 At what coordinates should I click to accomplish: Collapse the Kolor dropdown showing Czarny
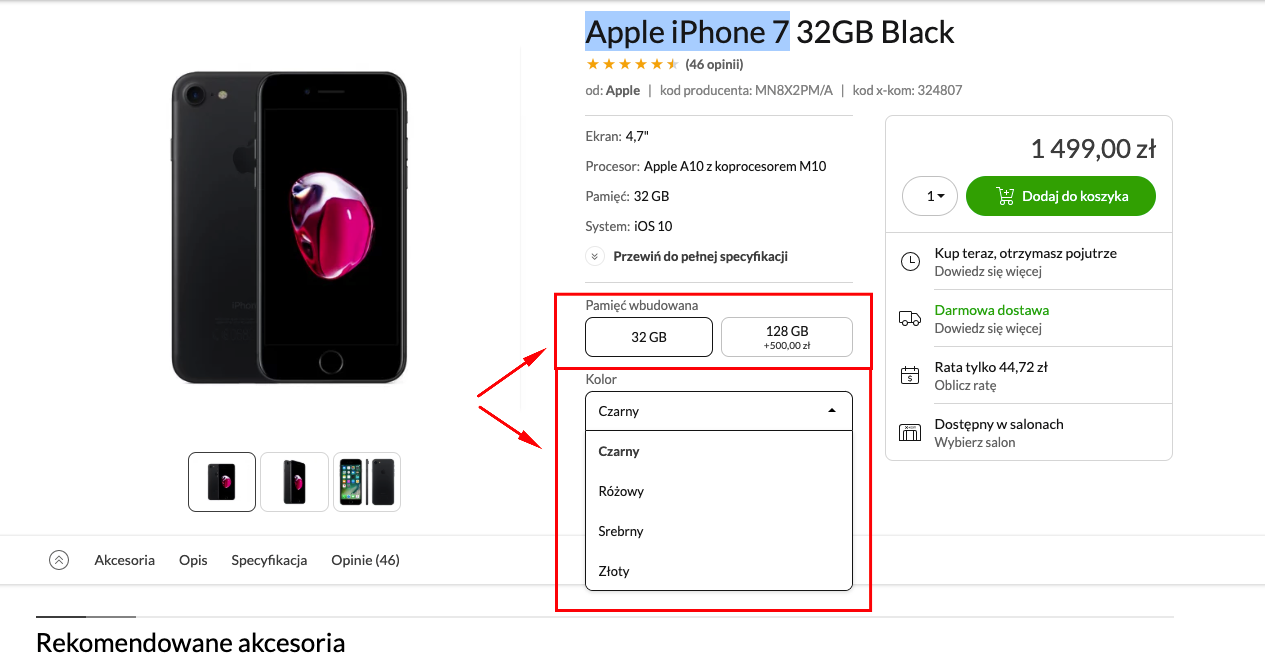tap(719, 411)
